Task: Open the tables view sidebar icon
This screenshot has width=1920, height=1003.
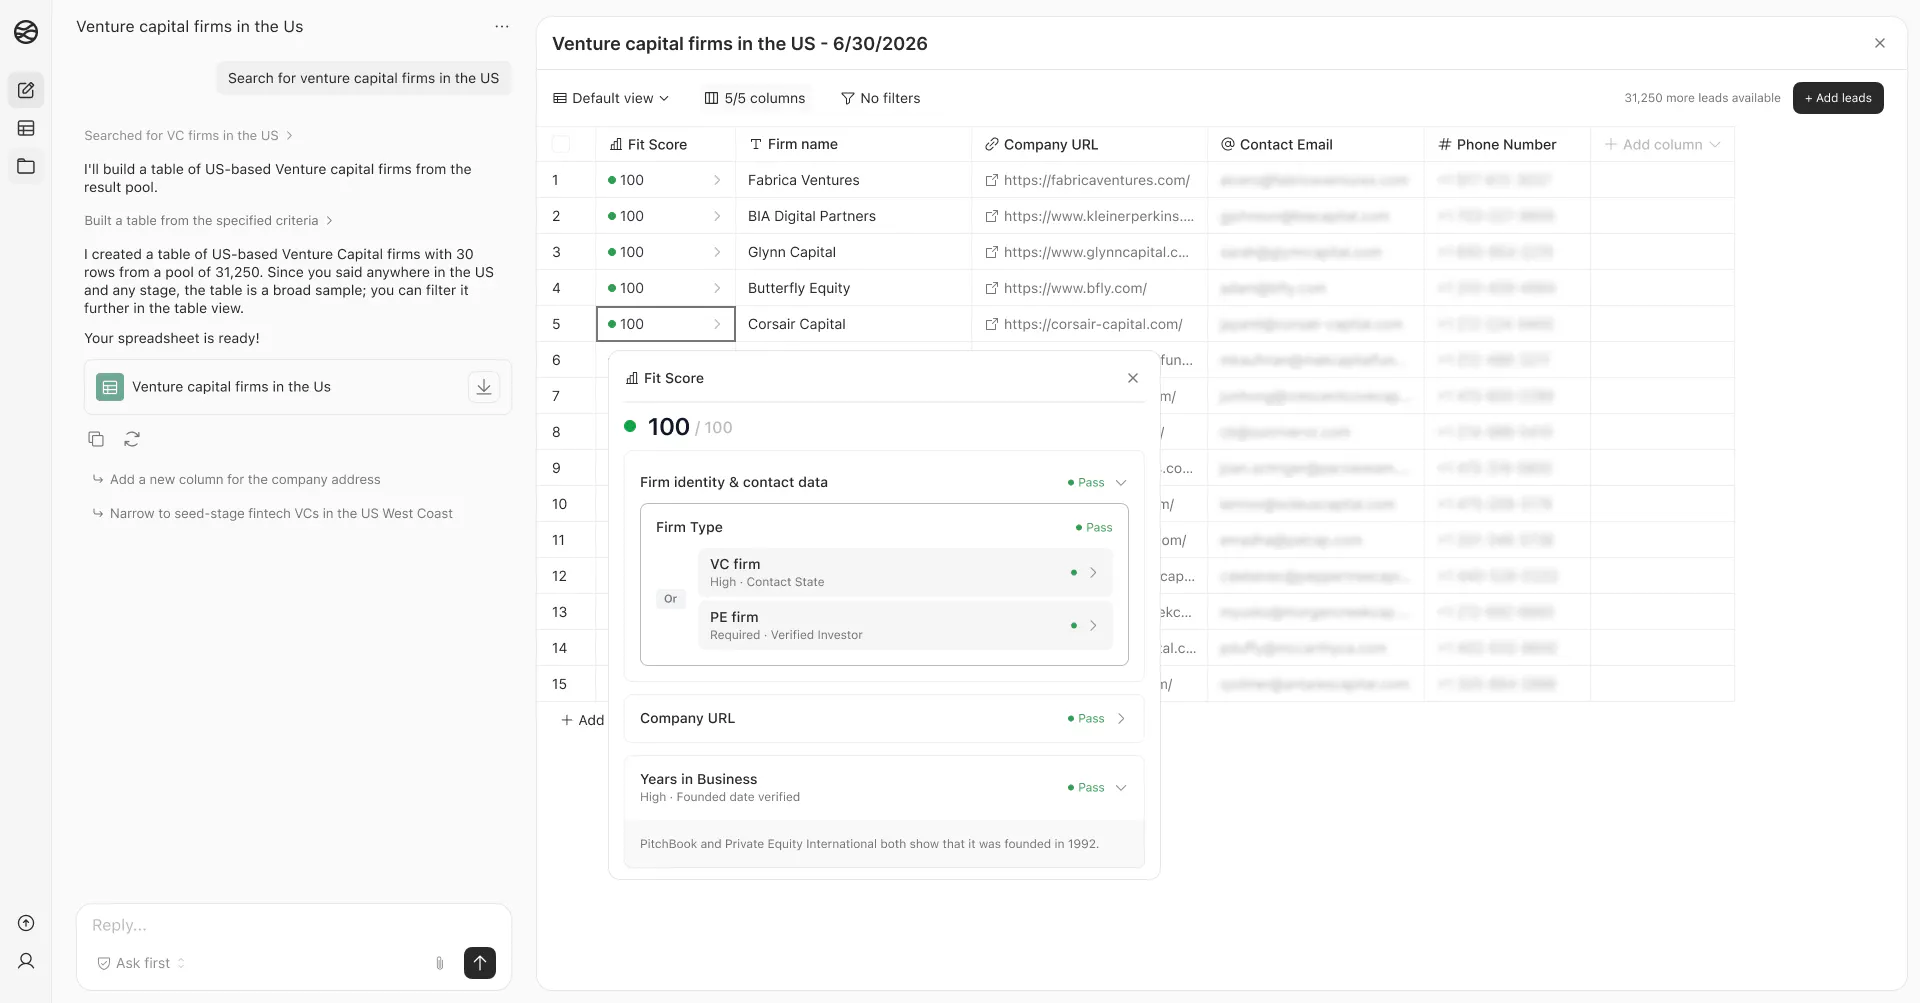Action: 26,128
